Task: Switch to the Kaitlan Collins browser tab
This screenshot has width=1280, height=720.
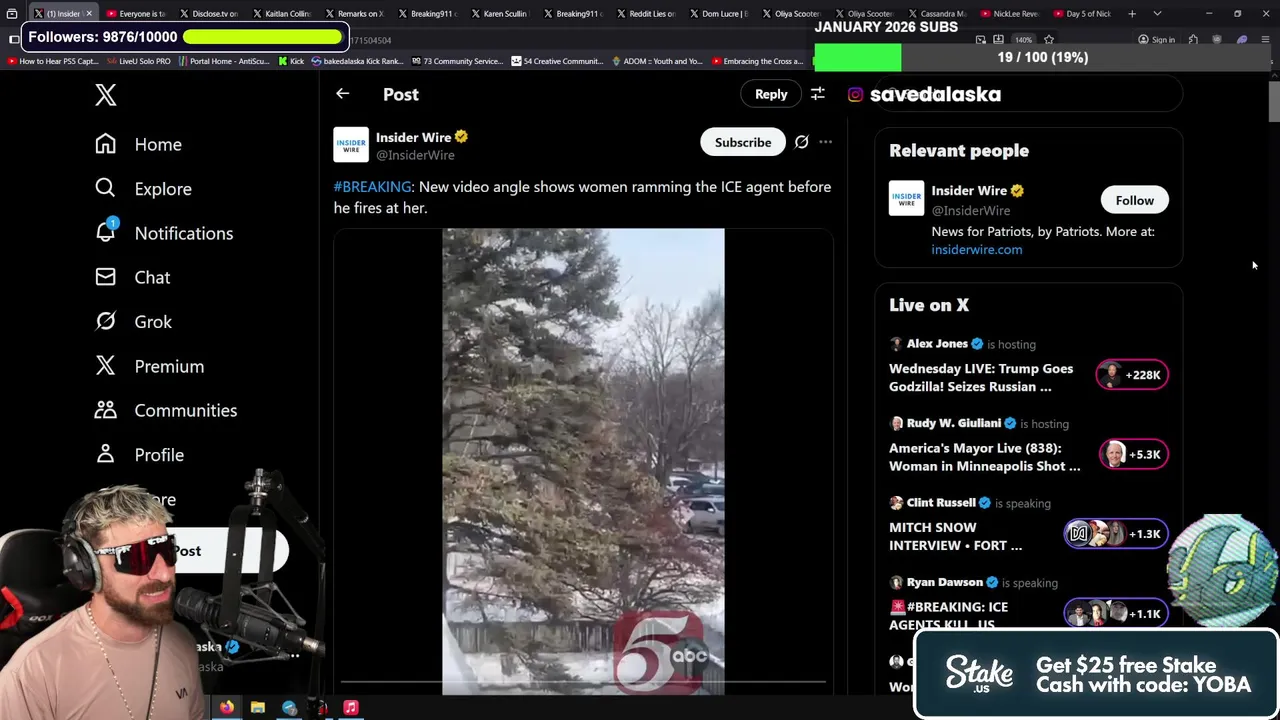Action: [x=283, y=14]
